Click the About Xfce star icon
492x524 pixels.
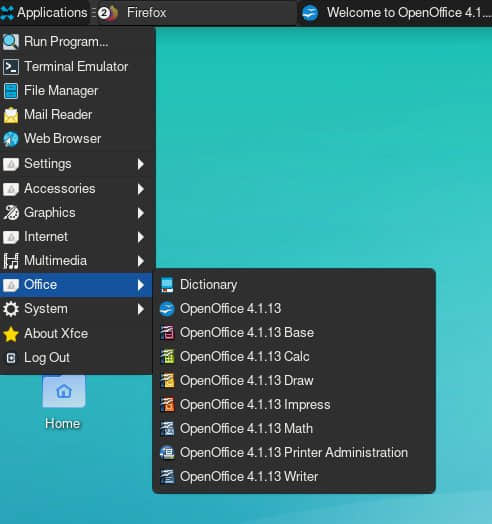coord(11,334)
